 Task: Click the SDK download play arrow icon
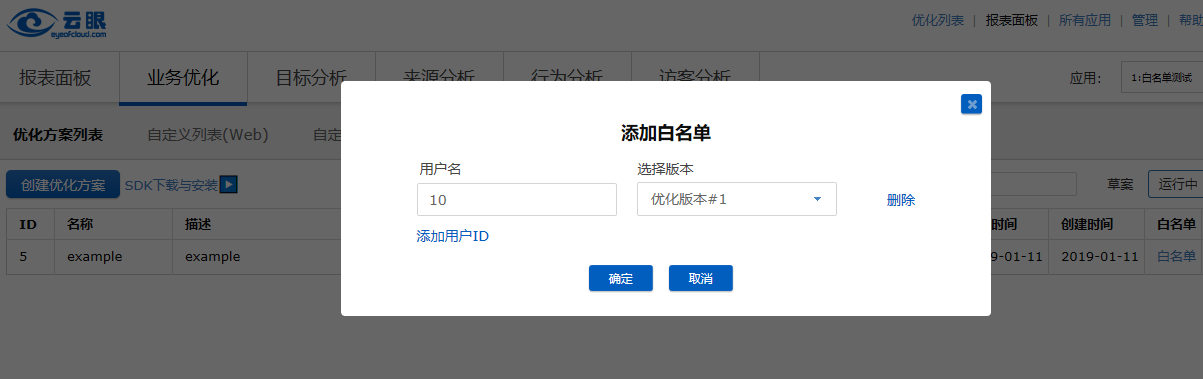coord(229,184)
